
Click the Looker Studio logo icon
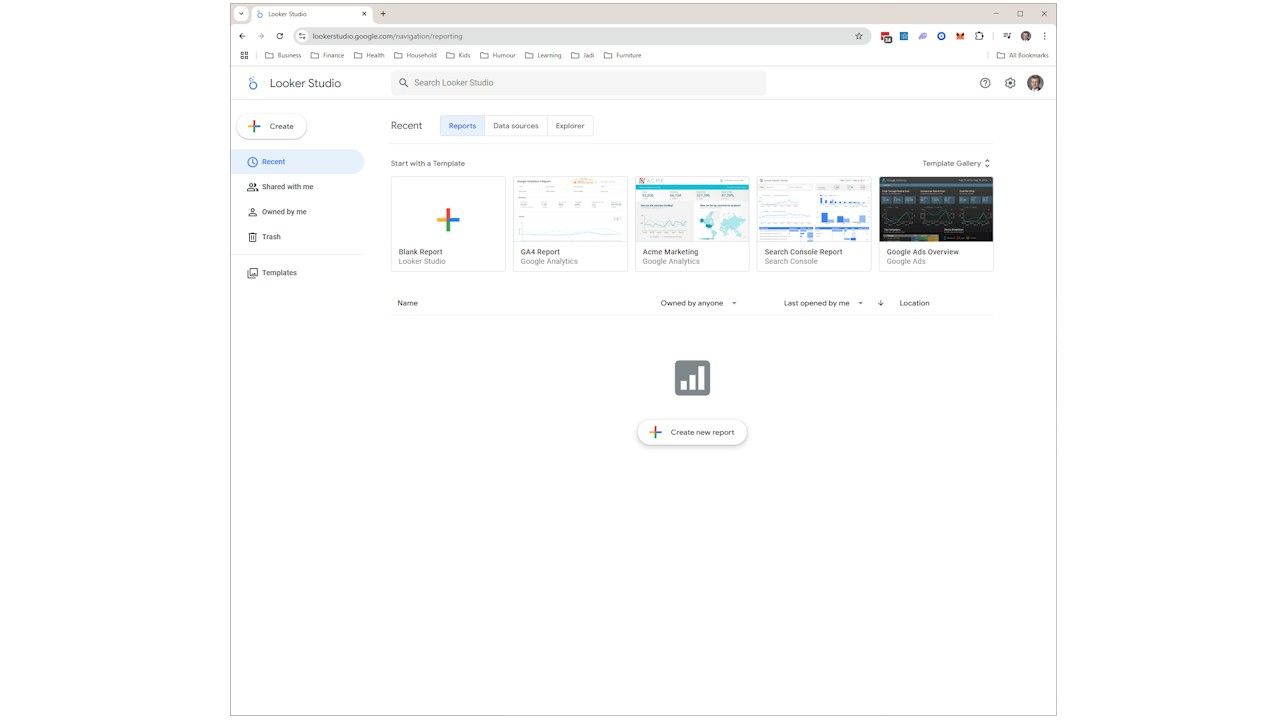click(x=253, y=83)
